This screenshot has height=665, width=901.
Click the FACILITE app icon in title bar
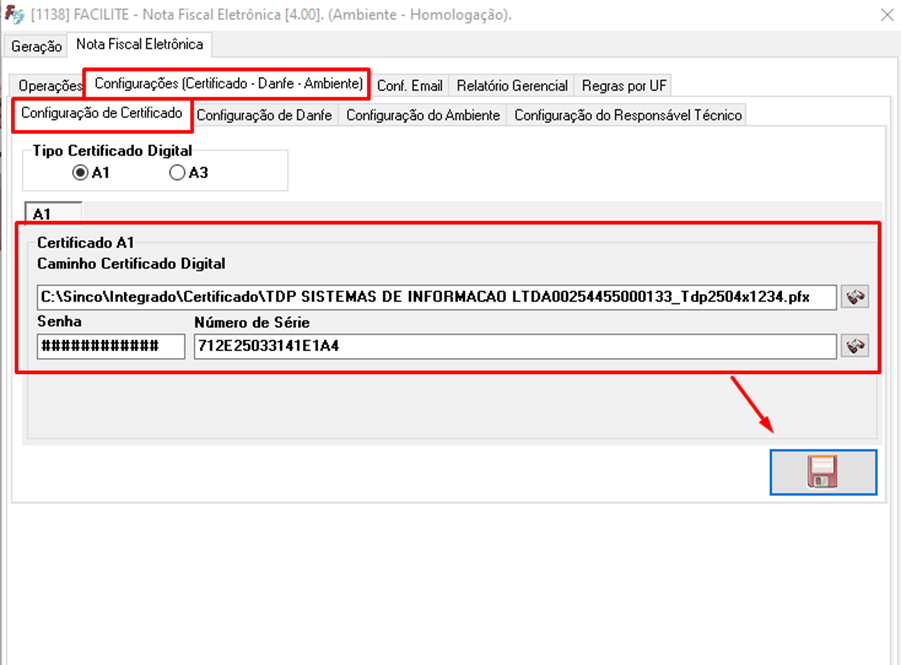[x=15, y=15]
